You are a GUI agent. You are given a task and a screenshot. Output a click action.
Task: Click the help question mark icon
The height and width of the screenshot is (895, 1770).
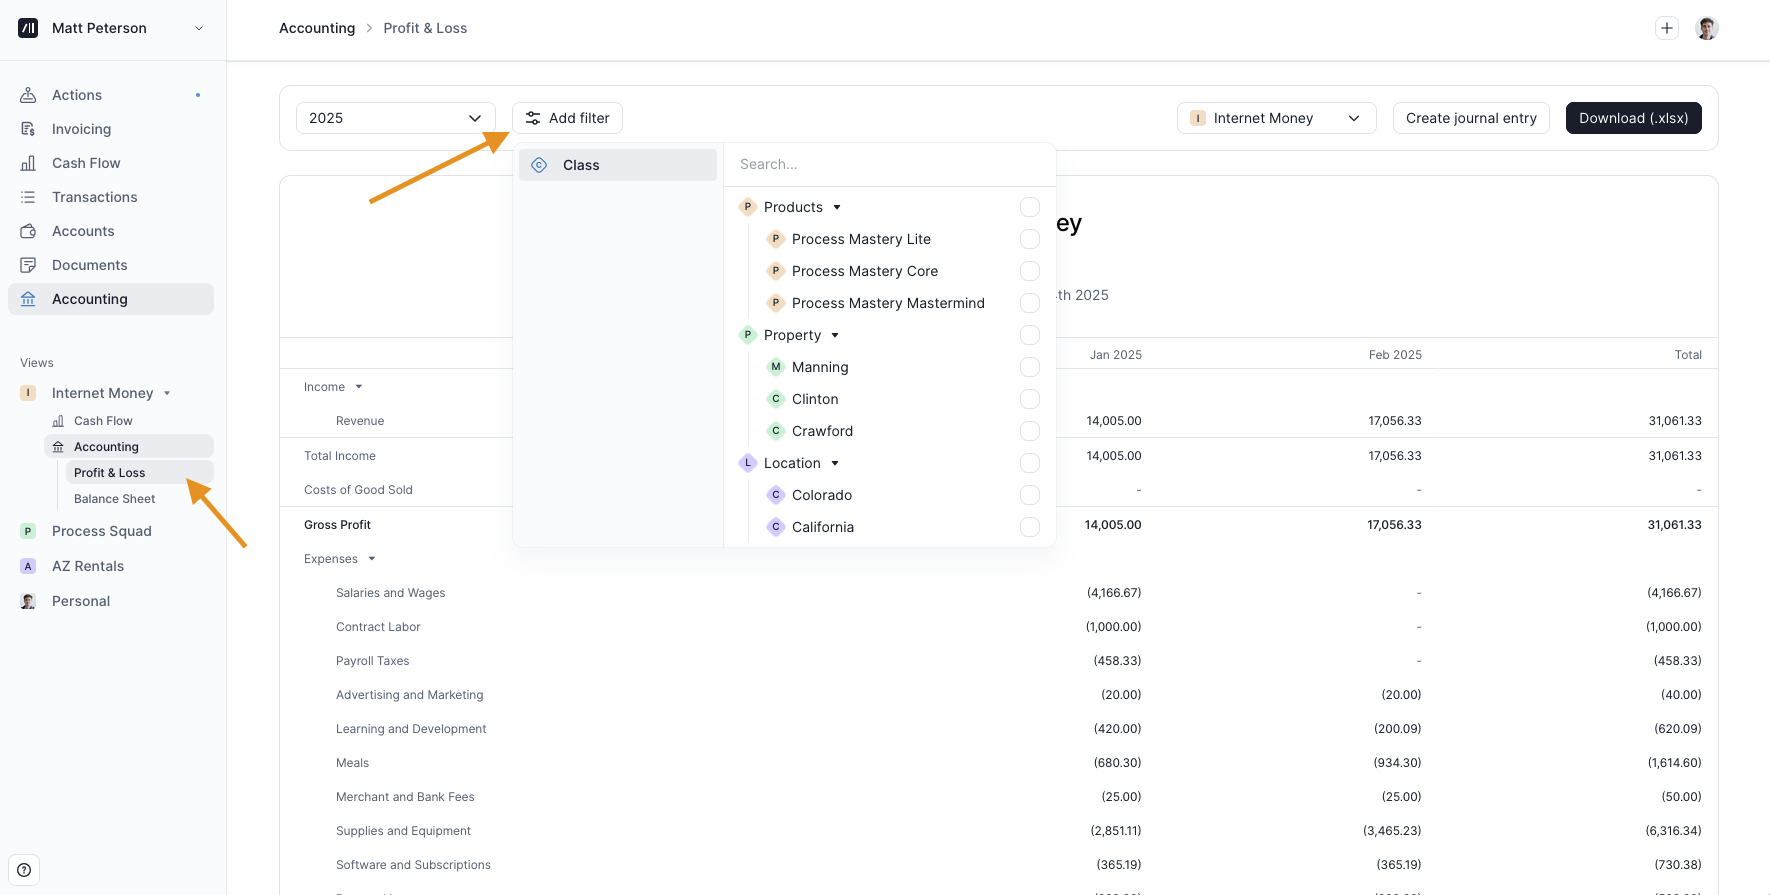click(x=24, y=870)
